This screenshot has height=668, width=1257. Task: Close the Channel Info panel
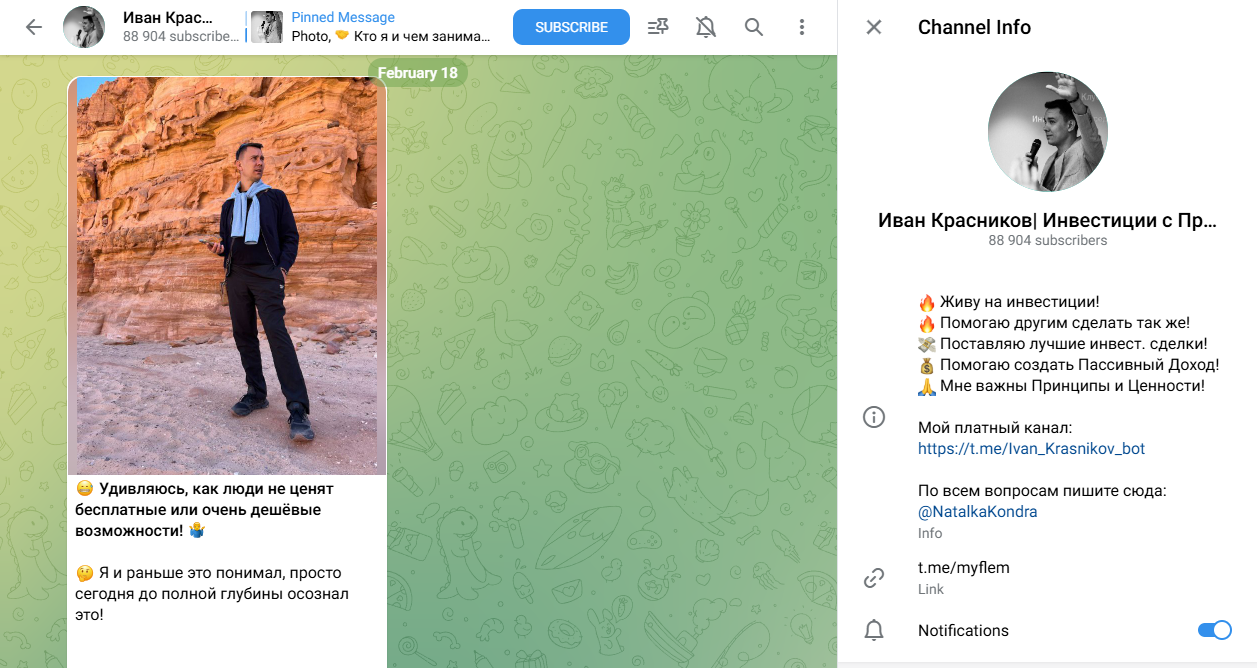[x=874, y=27]
